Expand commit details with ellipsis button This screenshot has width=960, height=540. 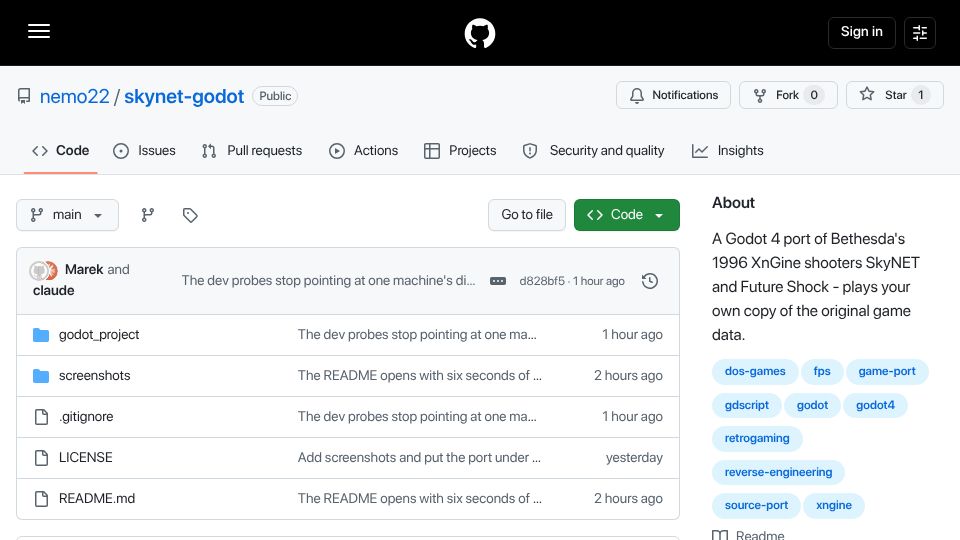pos(498,281)
